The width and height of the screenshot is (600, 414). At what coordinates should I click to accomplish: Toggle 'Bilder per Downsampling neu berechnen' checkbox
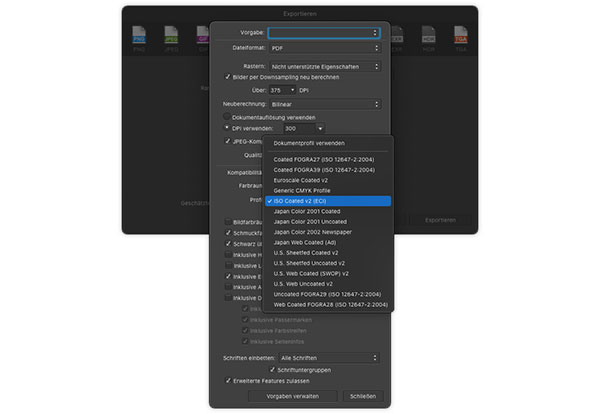pos(227,77)
